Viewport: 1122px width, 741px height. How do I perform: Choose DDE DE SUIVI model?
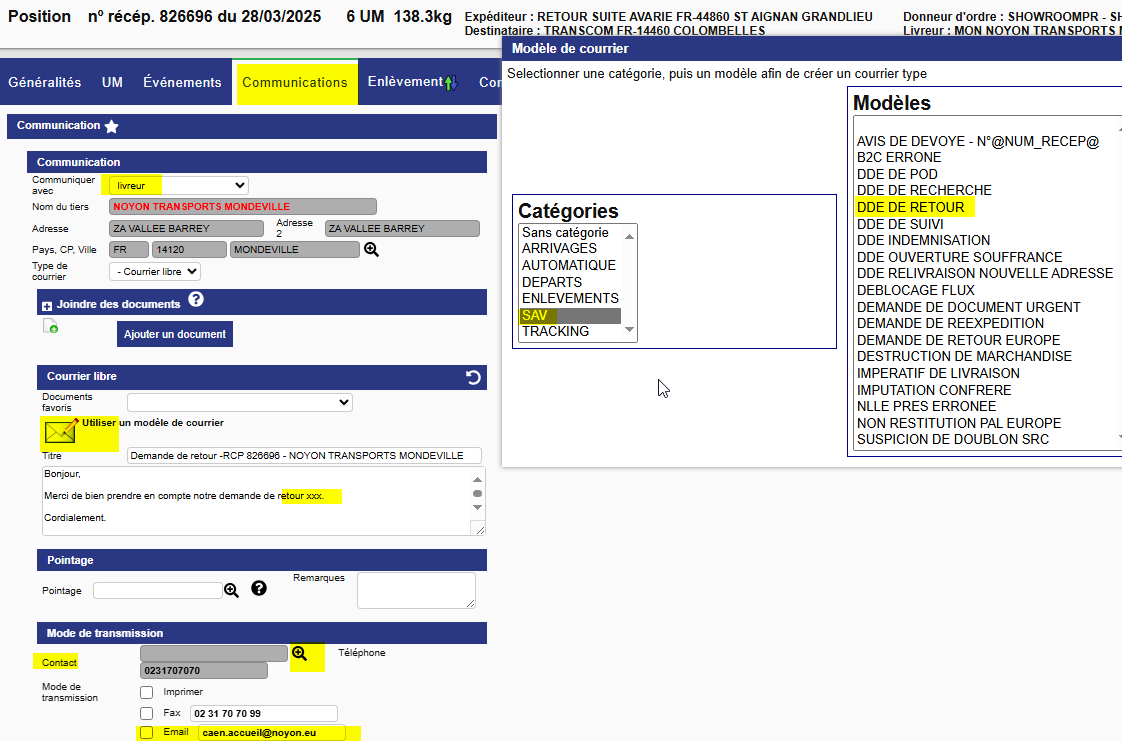[x=900, y=225]
